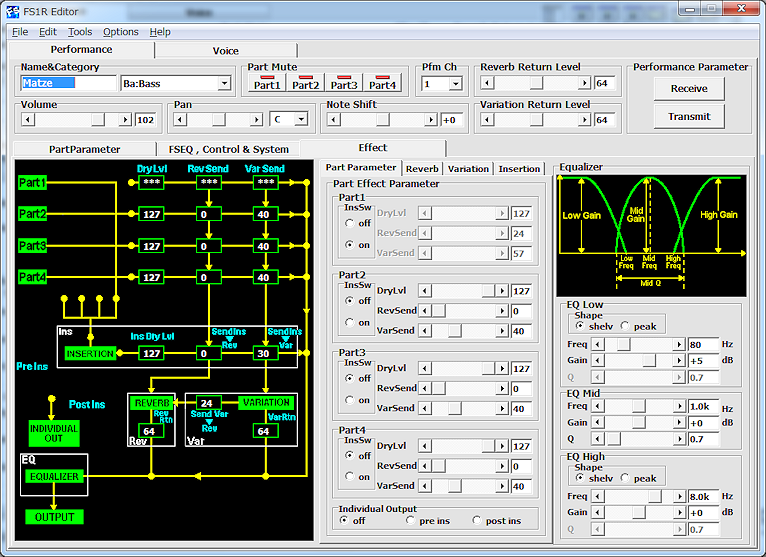Click right arrow of EQ Low Freq slider
Image resolution: width=766 pixels, height=557 pixels.
point(679,344)
